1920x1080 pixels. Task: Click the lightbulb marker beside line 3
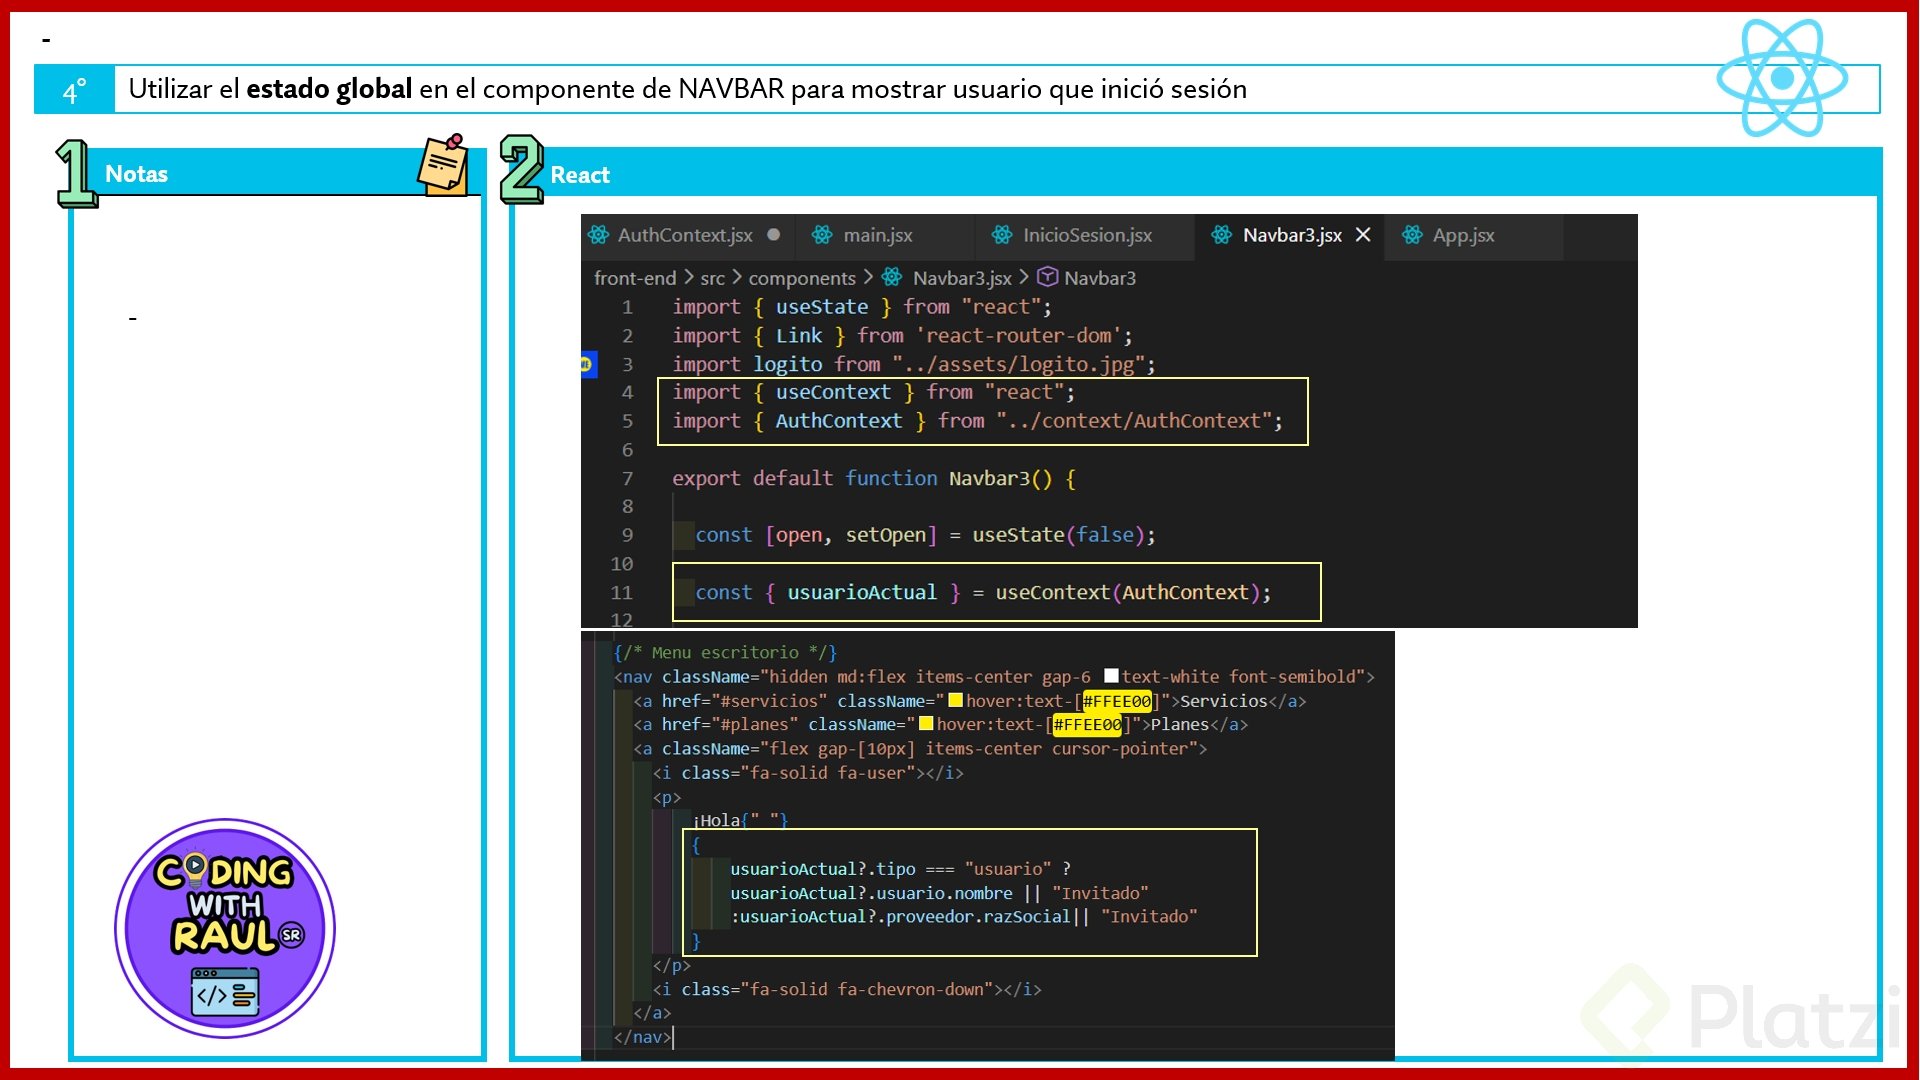pos(587,364)
